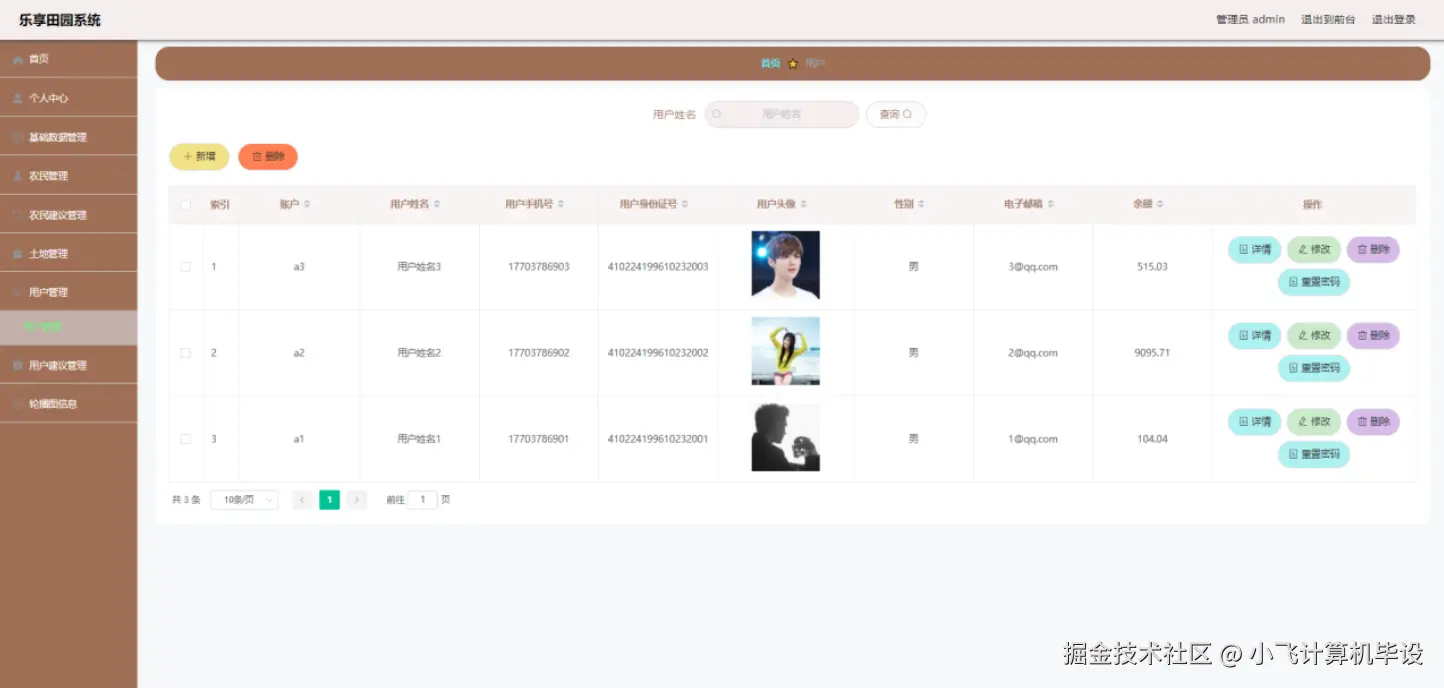Open 详情 for account a1
This screenshot has height=688, width=1444.
coord(1254,422)
